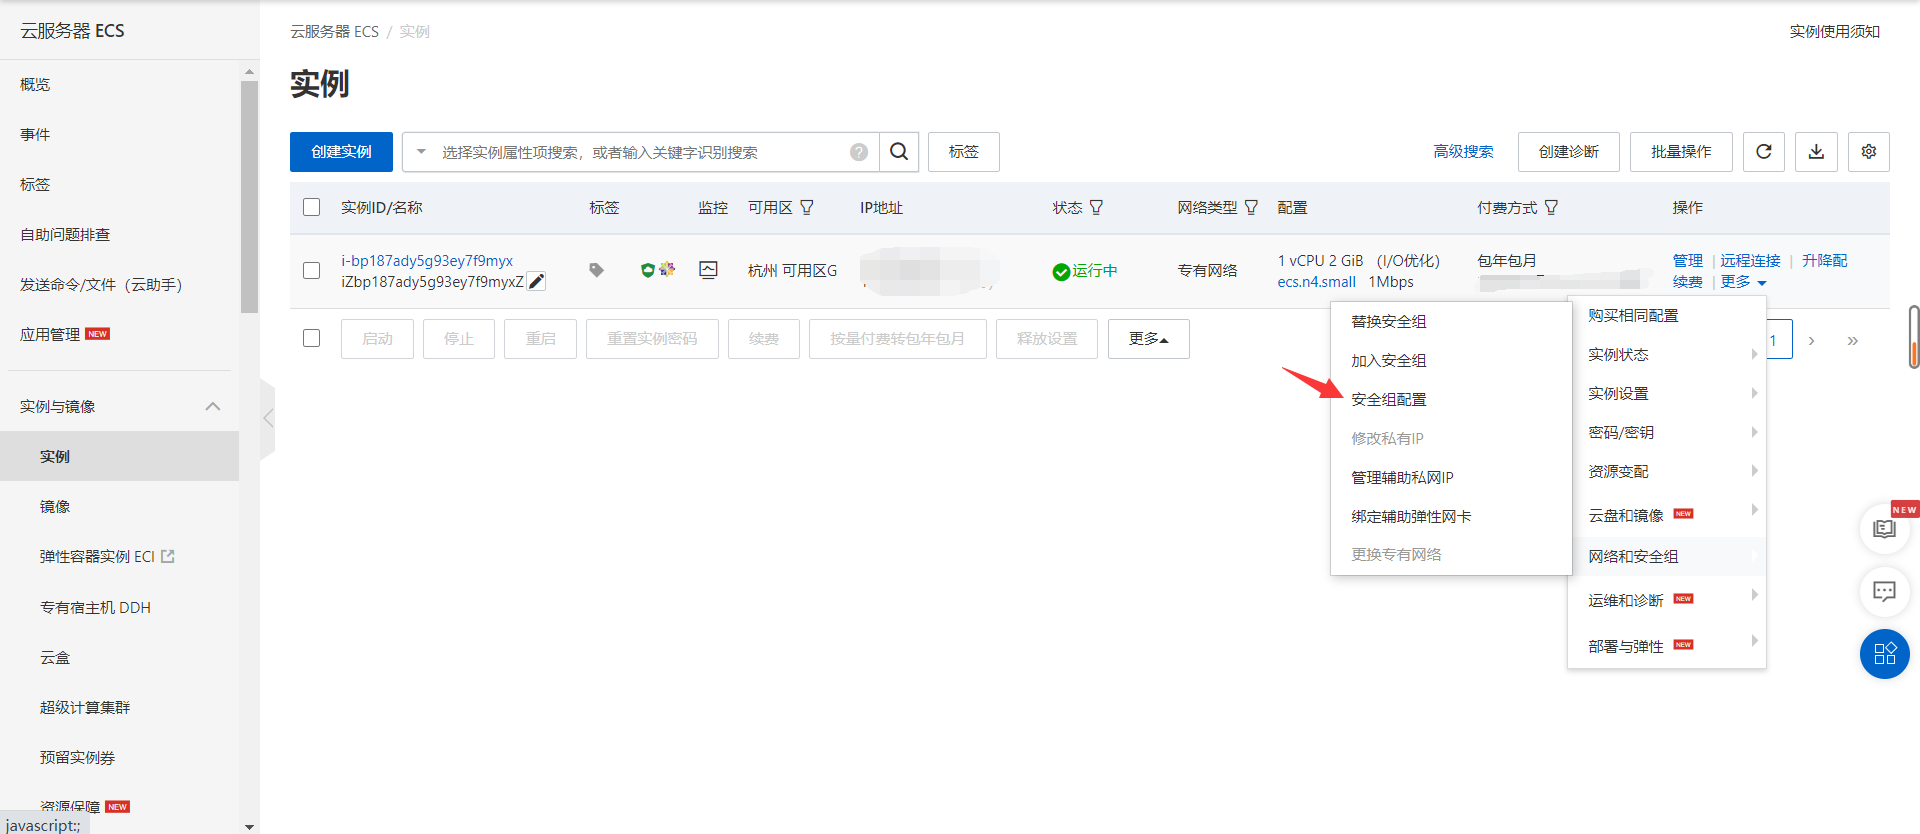Tick the bottom batch-action checkbox
1920x834 pixels.
pos(311,338)
